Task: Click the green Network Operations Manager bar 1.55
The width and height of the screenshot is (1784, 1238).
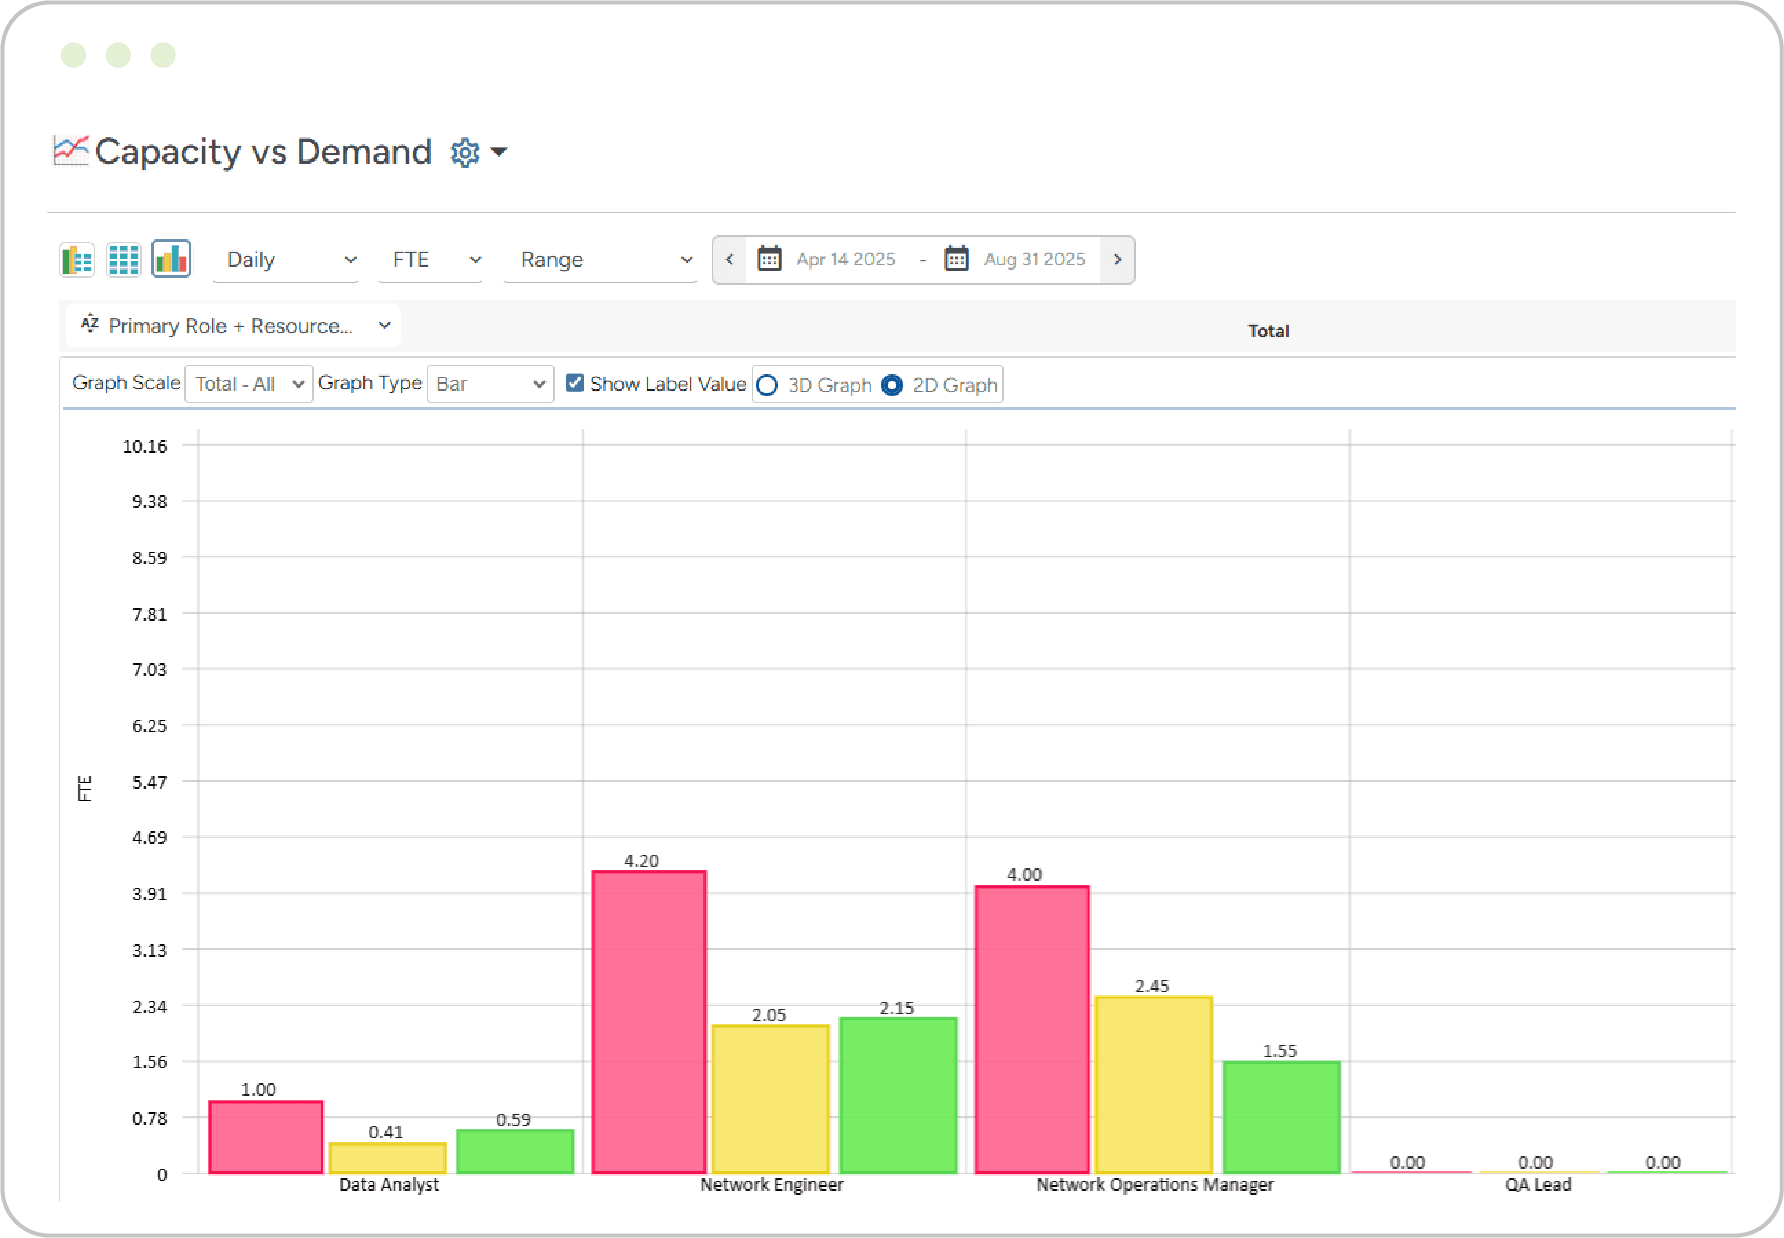Action: tap(1281, 1117)
